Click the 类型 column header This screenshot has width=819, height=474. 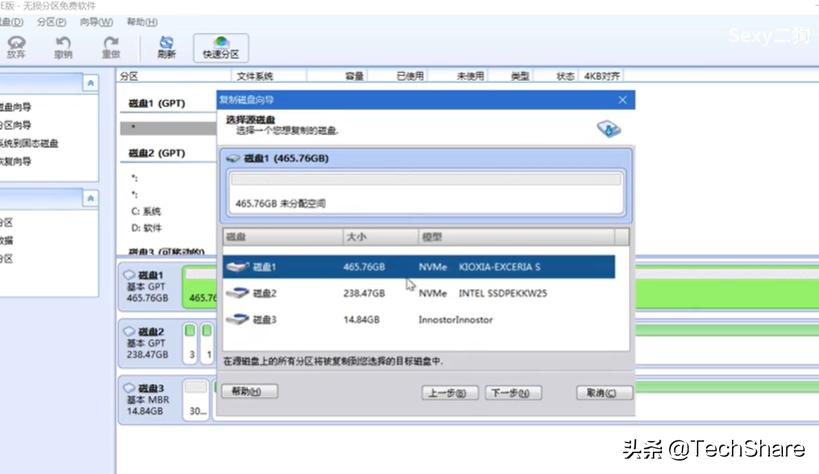coord(520,76)
